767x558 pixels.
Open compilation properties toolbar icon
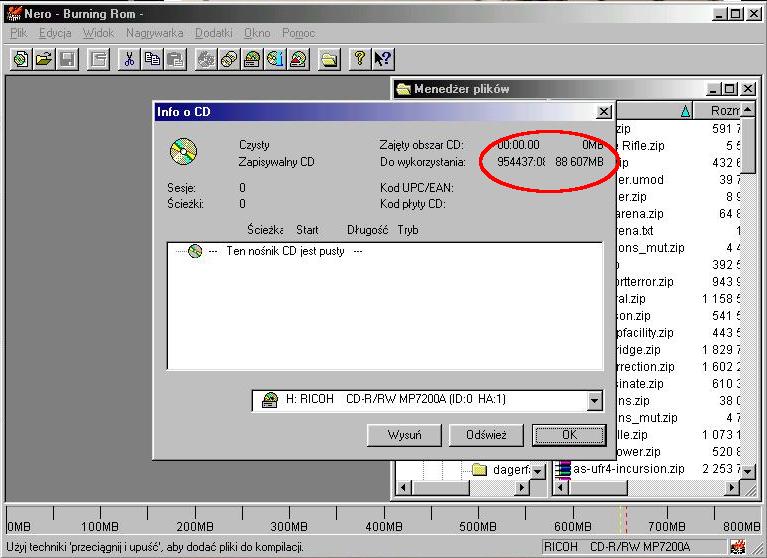point(98,60)
